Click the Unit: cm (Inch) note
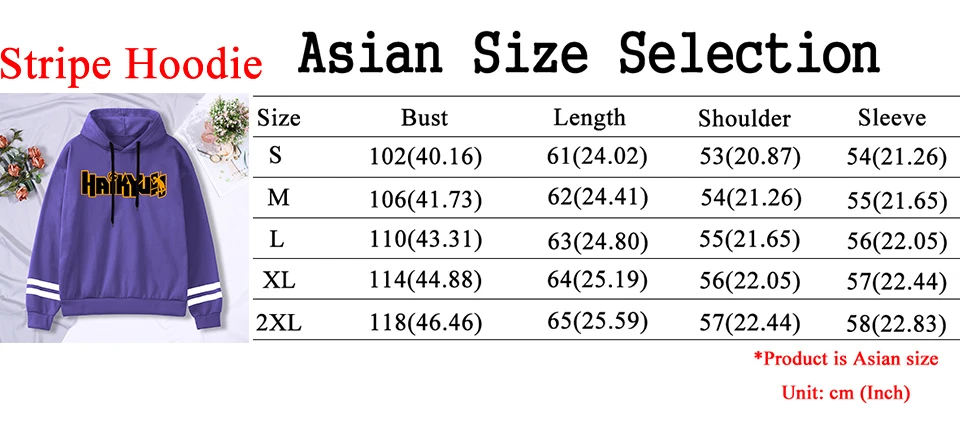This screenshot has height=427, width=960. tap(846, 392)
